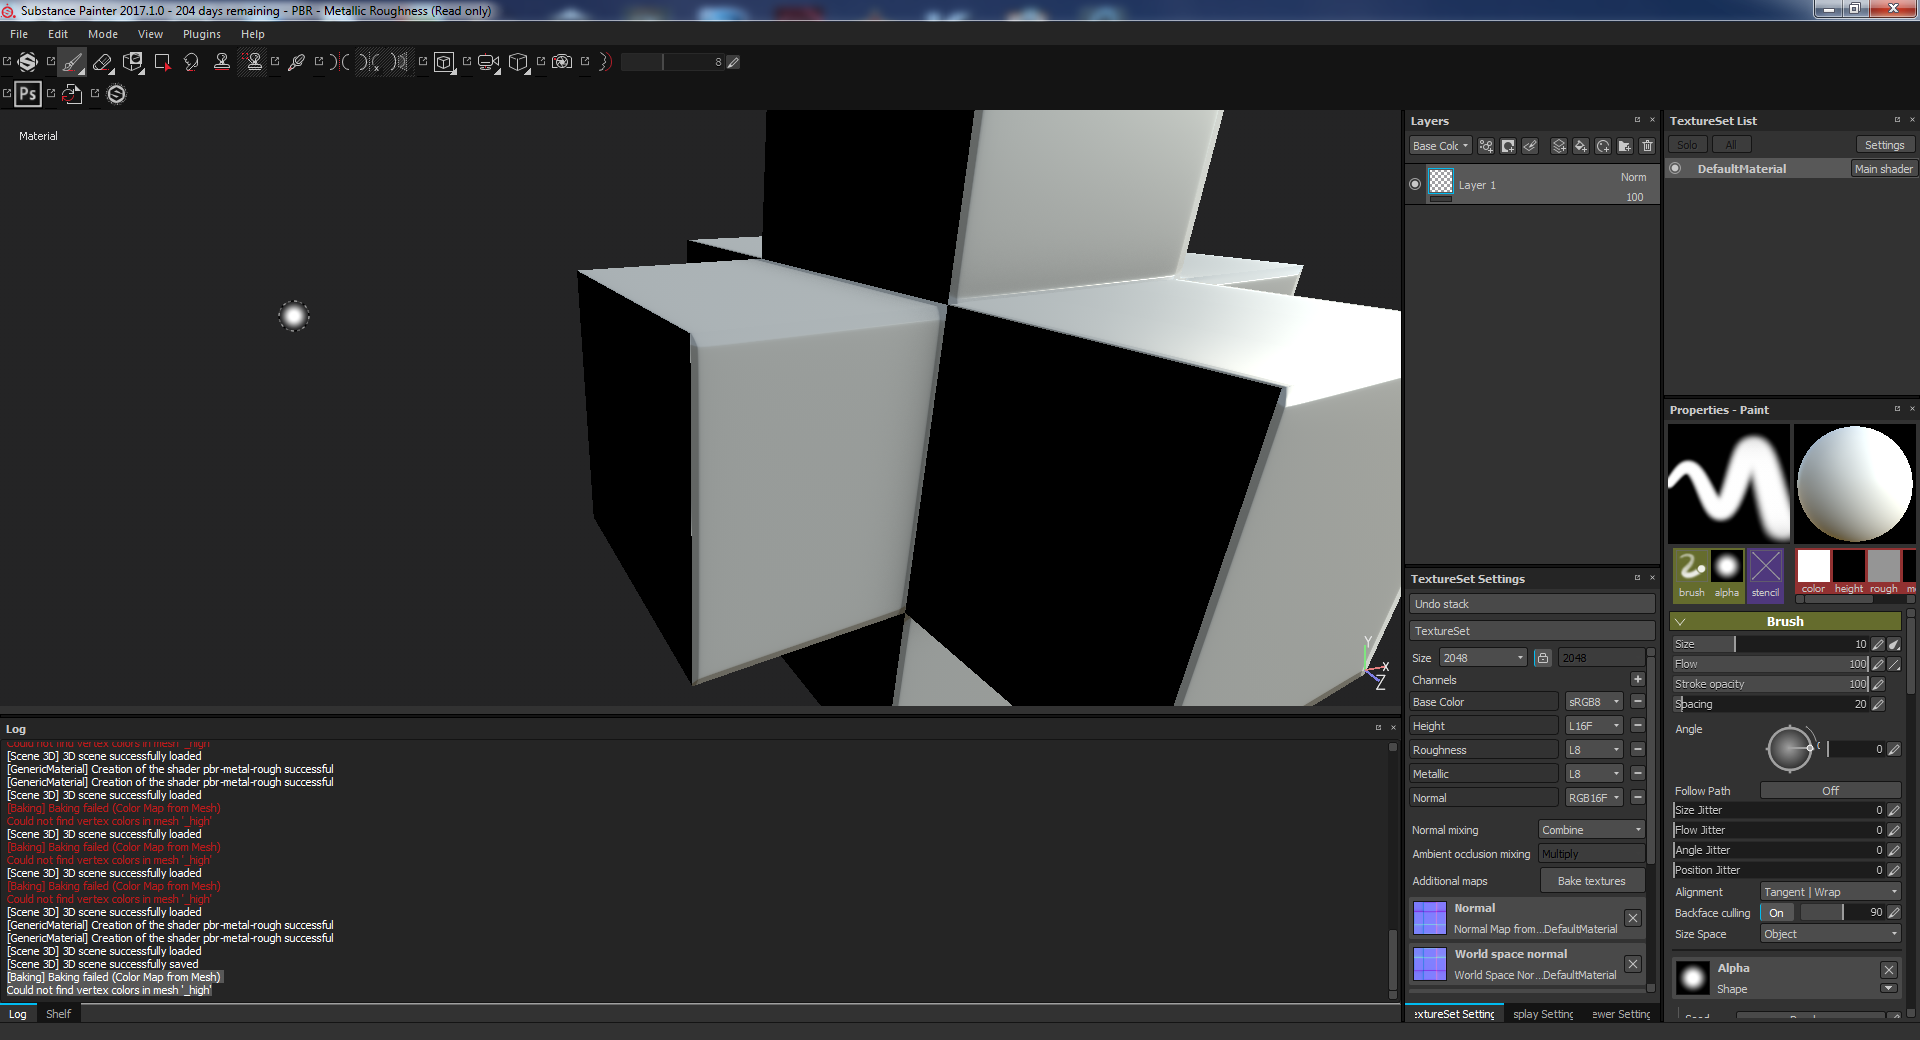Open the L16F Height format dropdown

coord(1594,726)
